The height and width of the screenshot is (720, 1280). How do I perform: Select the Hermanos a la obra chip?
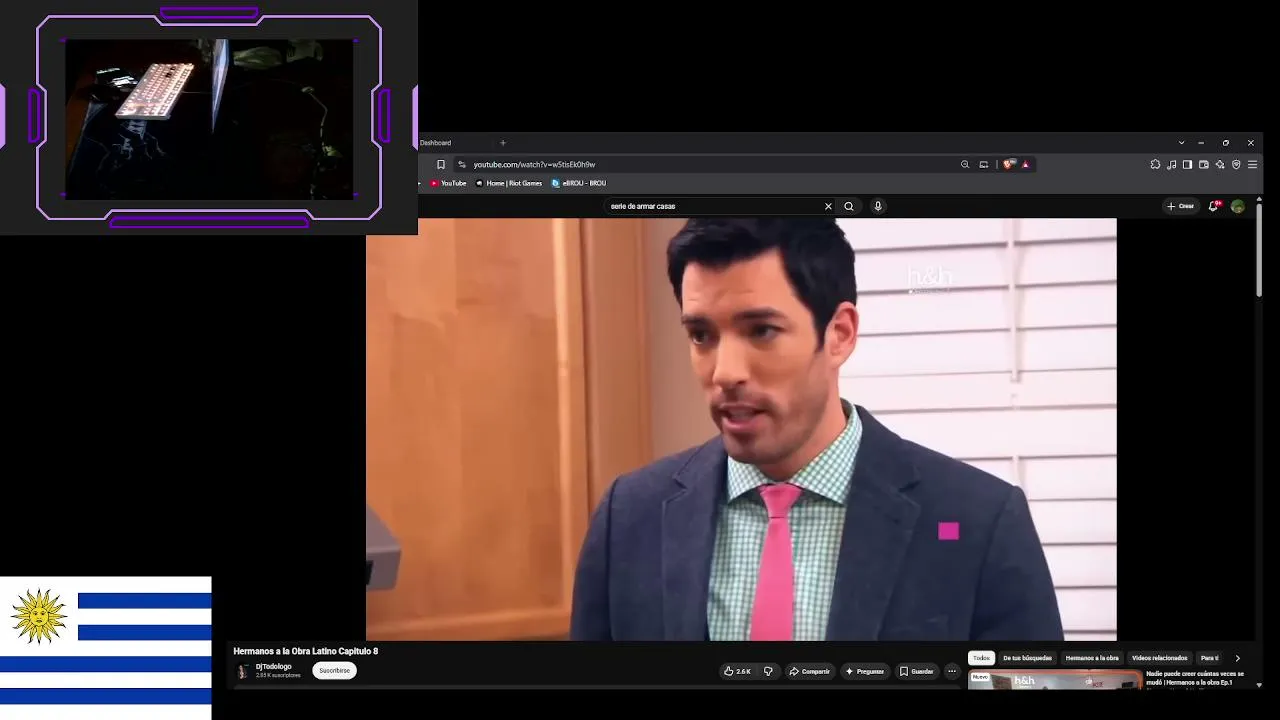point(1092,658)
